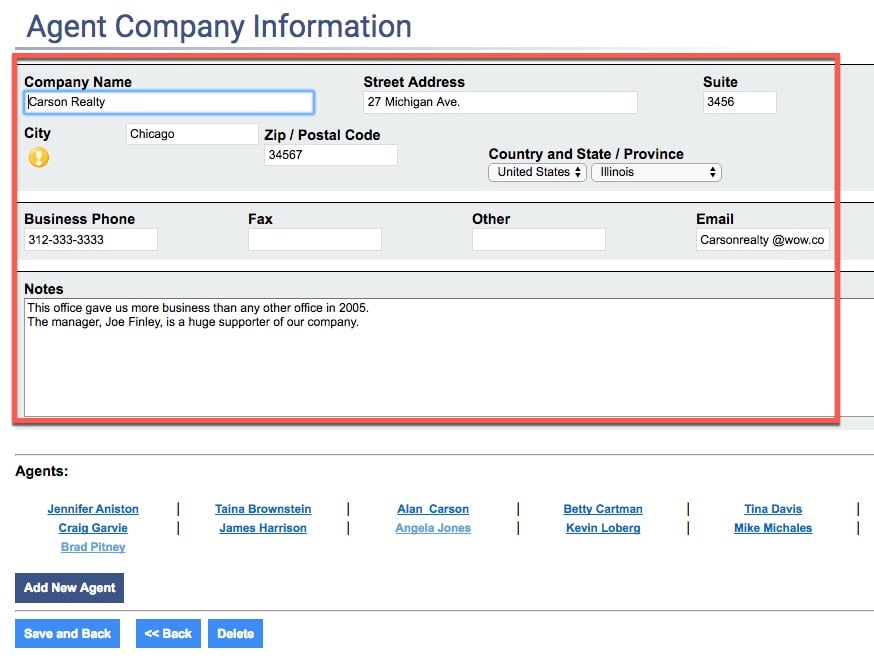Open agent Jennifer Aniston's link
Image resolution: width=874 pixels, height=662 pixels.
(x=93, y=509)
